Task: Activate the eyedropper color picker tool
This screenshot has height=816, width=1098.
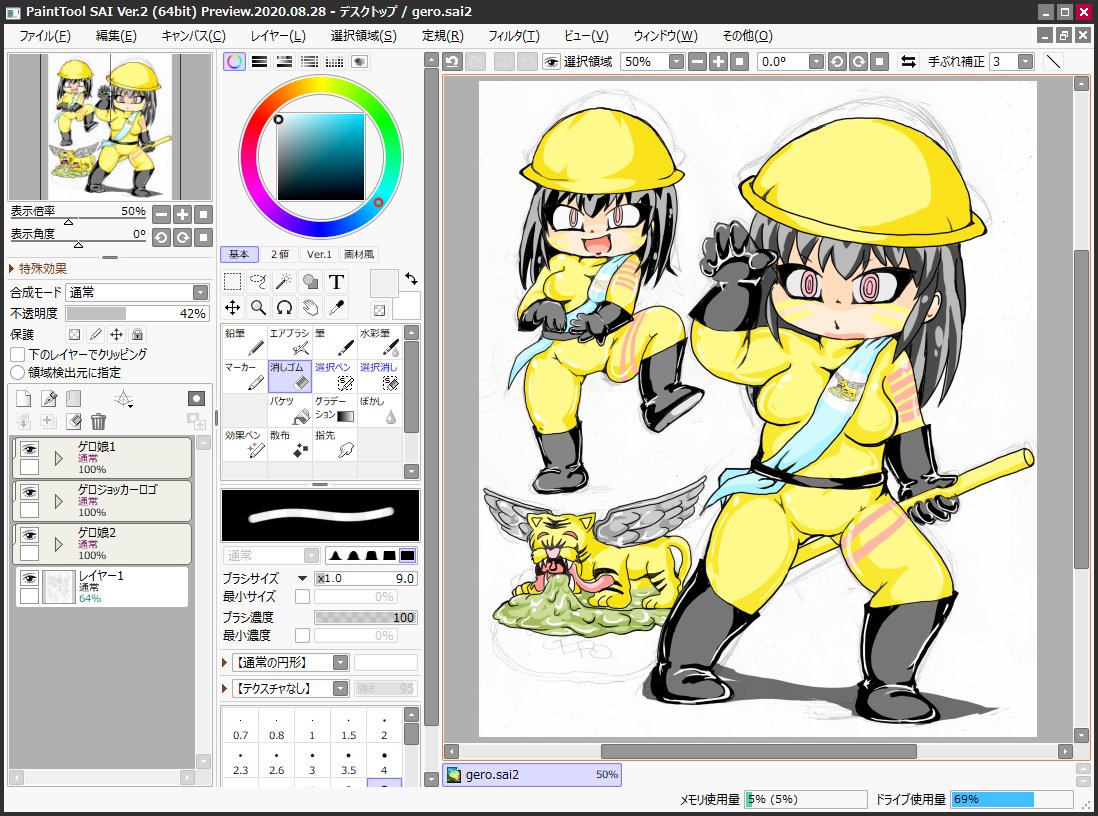Action: (x=337, y=307)
